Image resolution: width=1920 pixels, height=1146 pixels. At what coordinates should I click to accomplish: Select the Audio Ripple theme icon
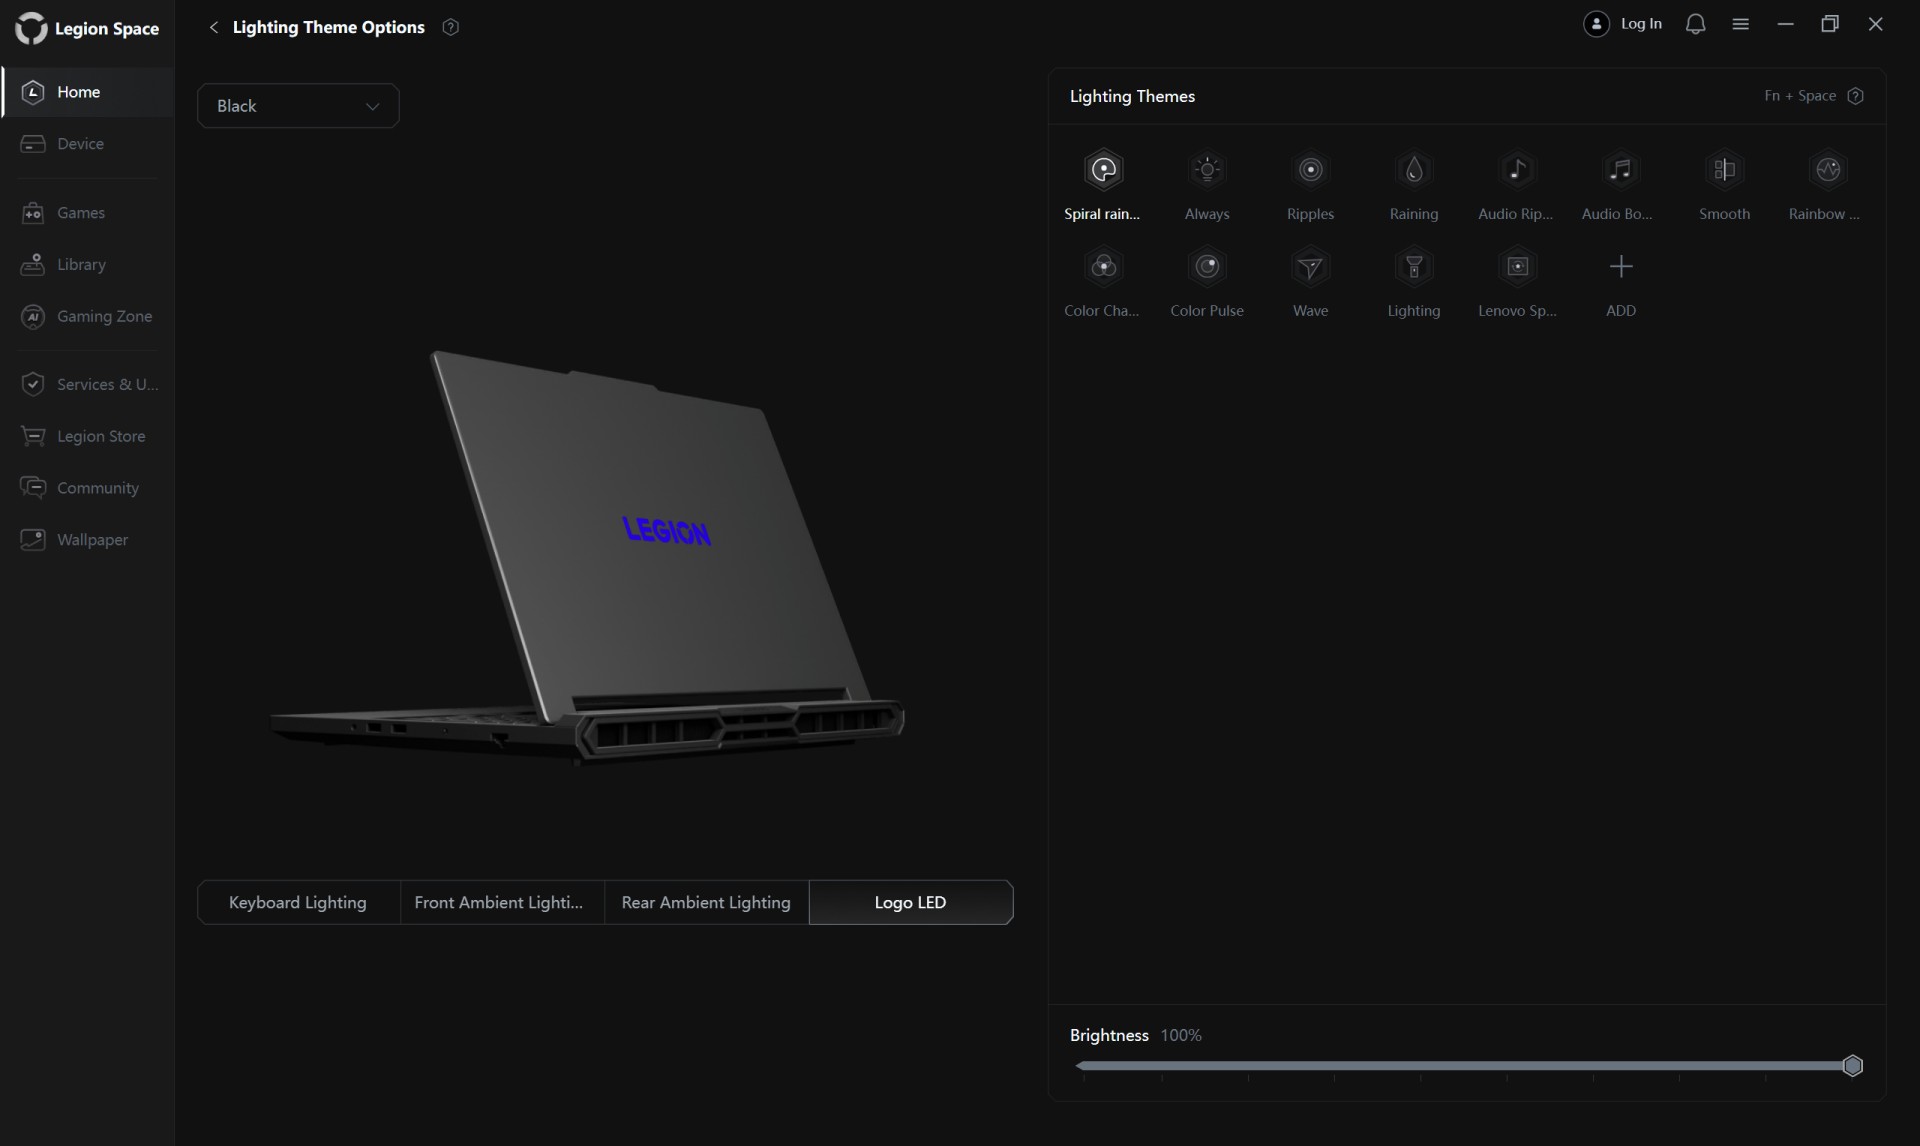1517,170
